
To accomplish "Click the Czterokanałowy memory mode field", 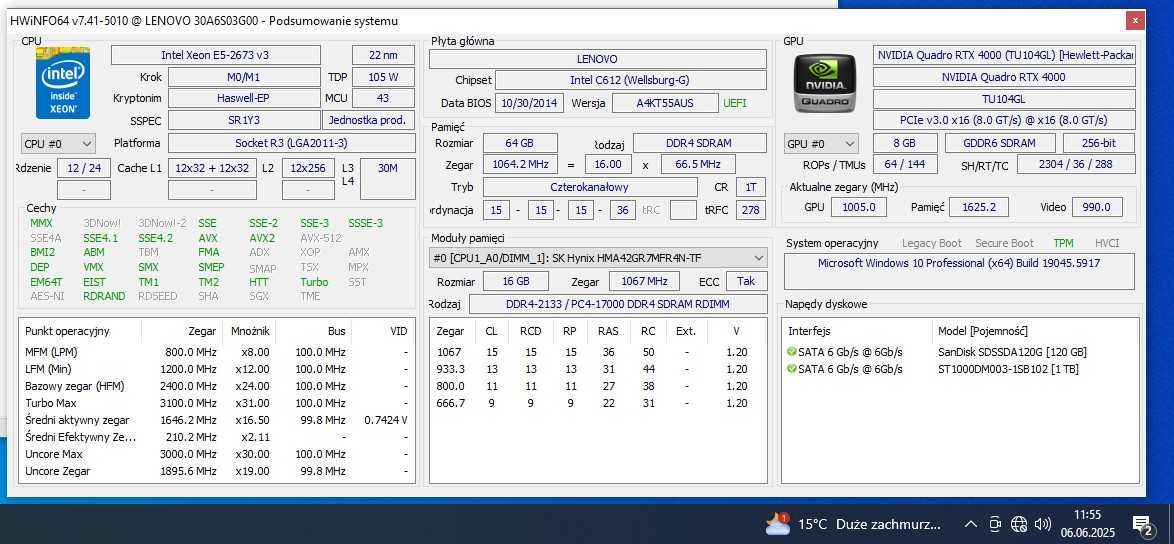I will (x=590, y=187).
